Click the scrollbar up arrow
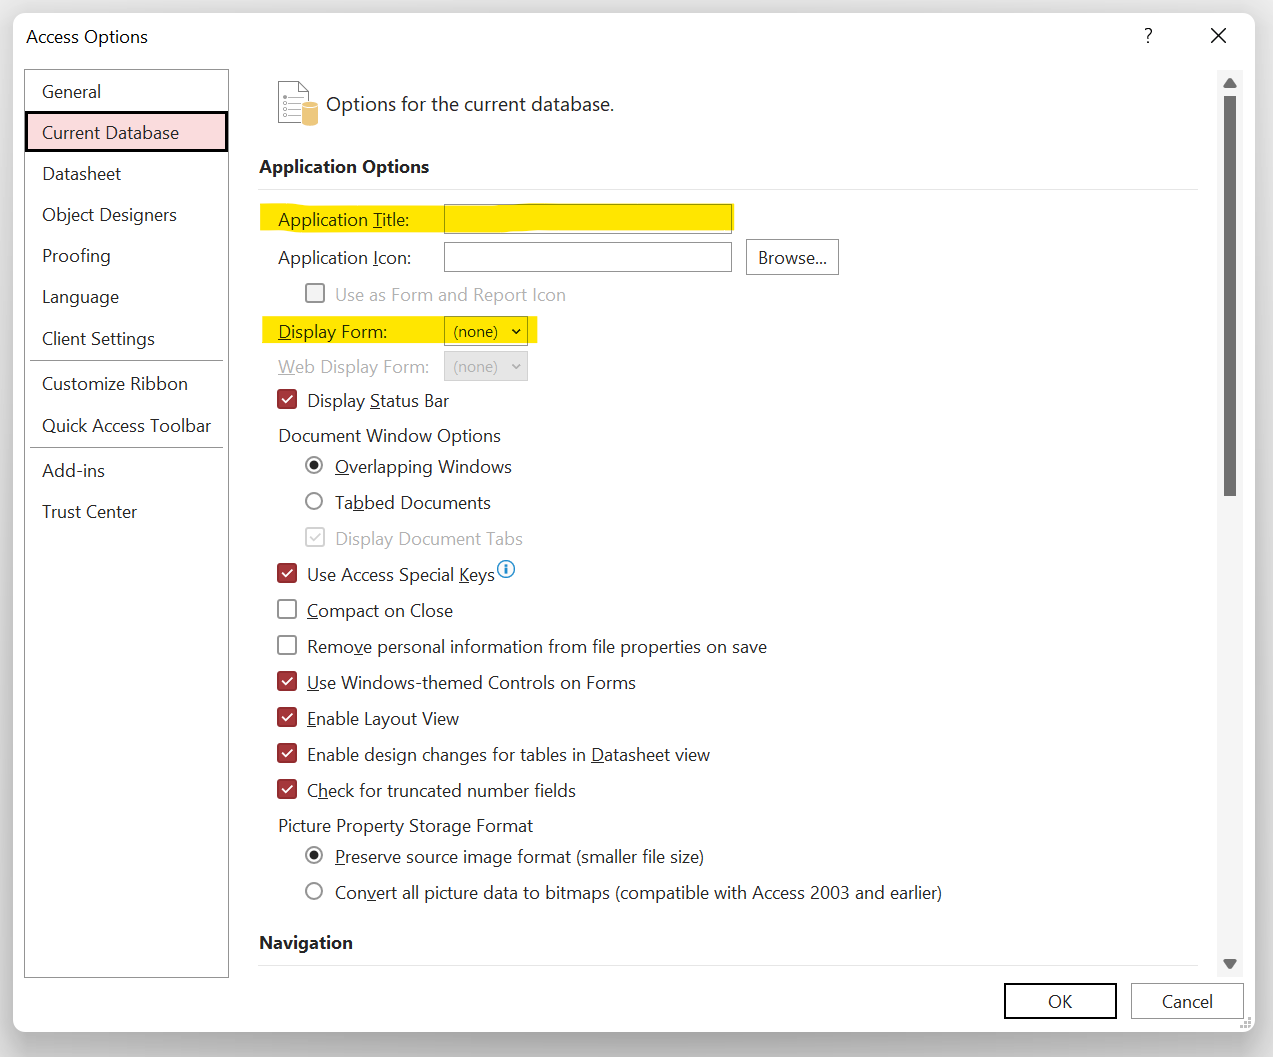The width and height of the screenshot is (1273, 1057). point(1230,83)
